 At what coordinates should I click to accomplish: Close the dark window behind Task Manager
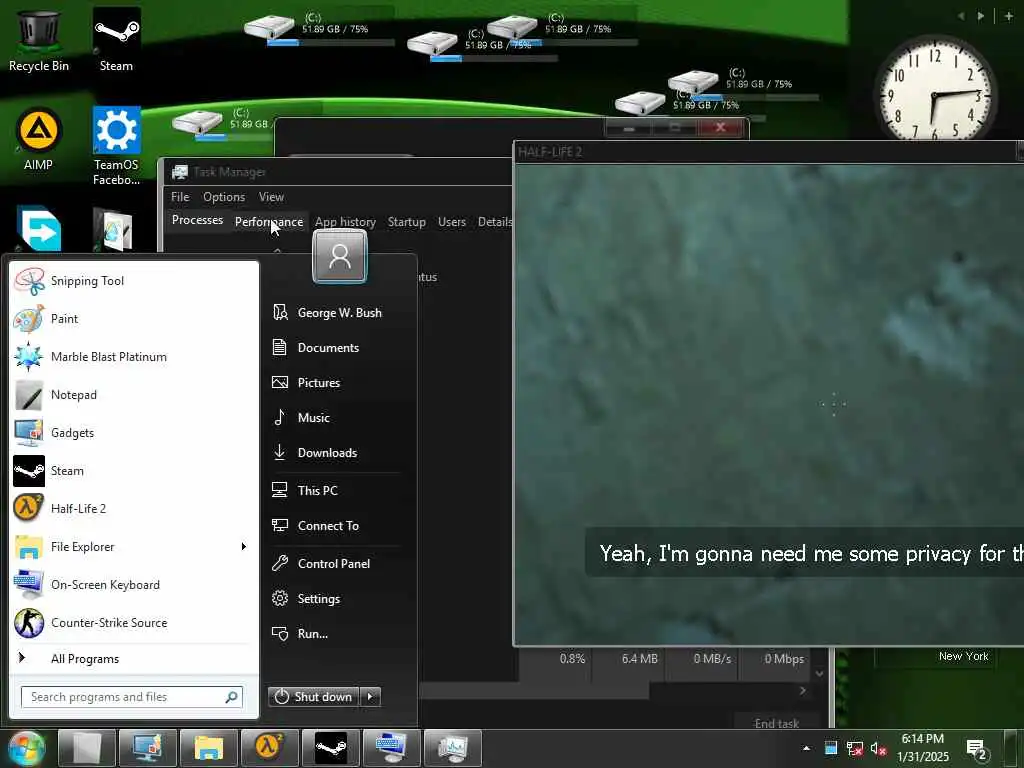[720, 127]
